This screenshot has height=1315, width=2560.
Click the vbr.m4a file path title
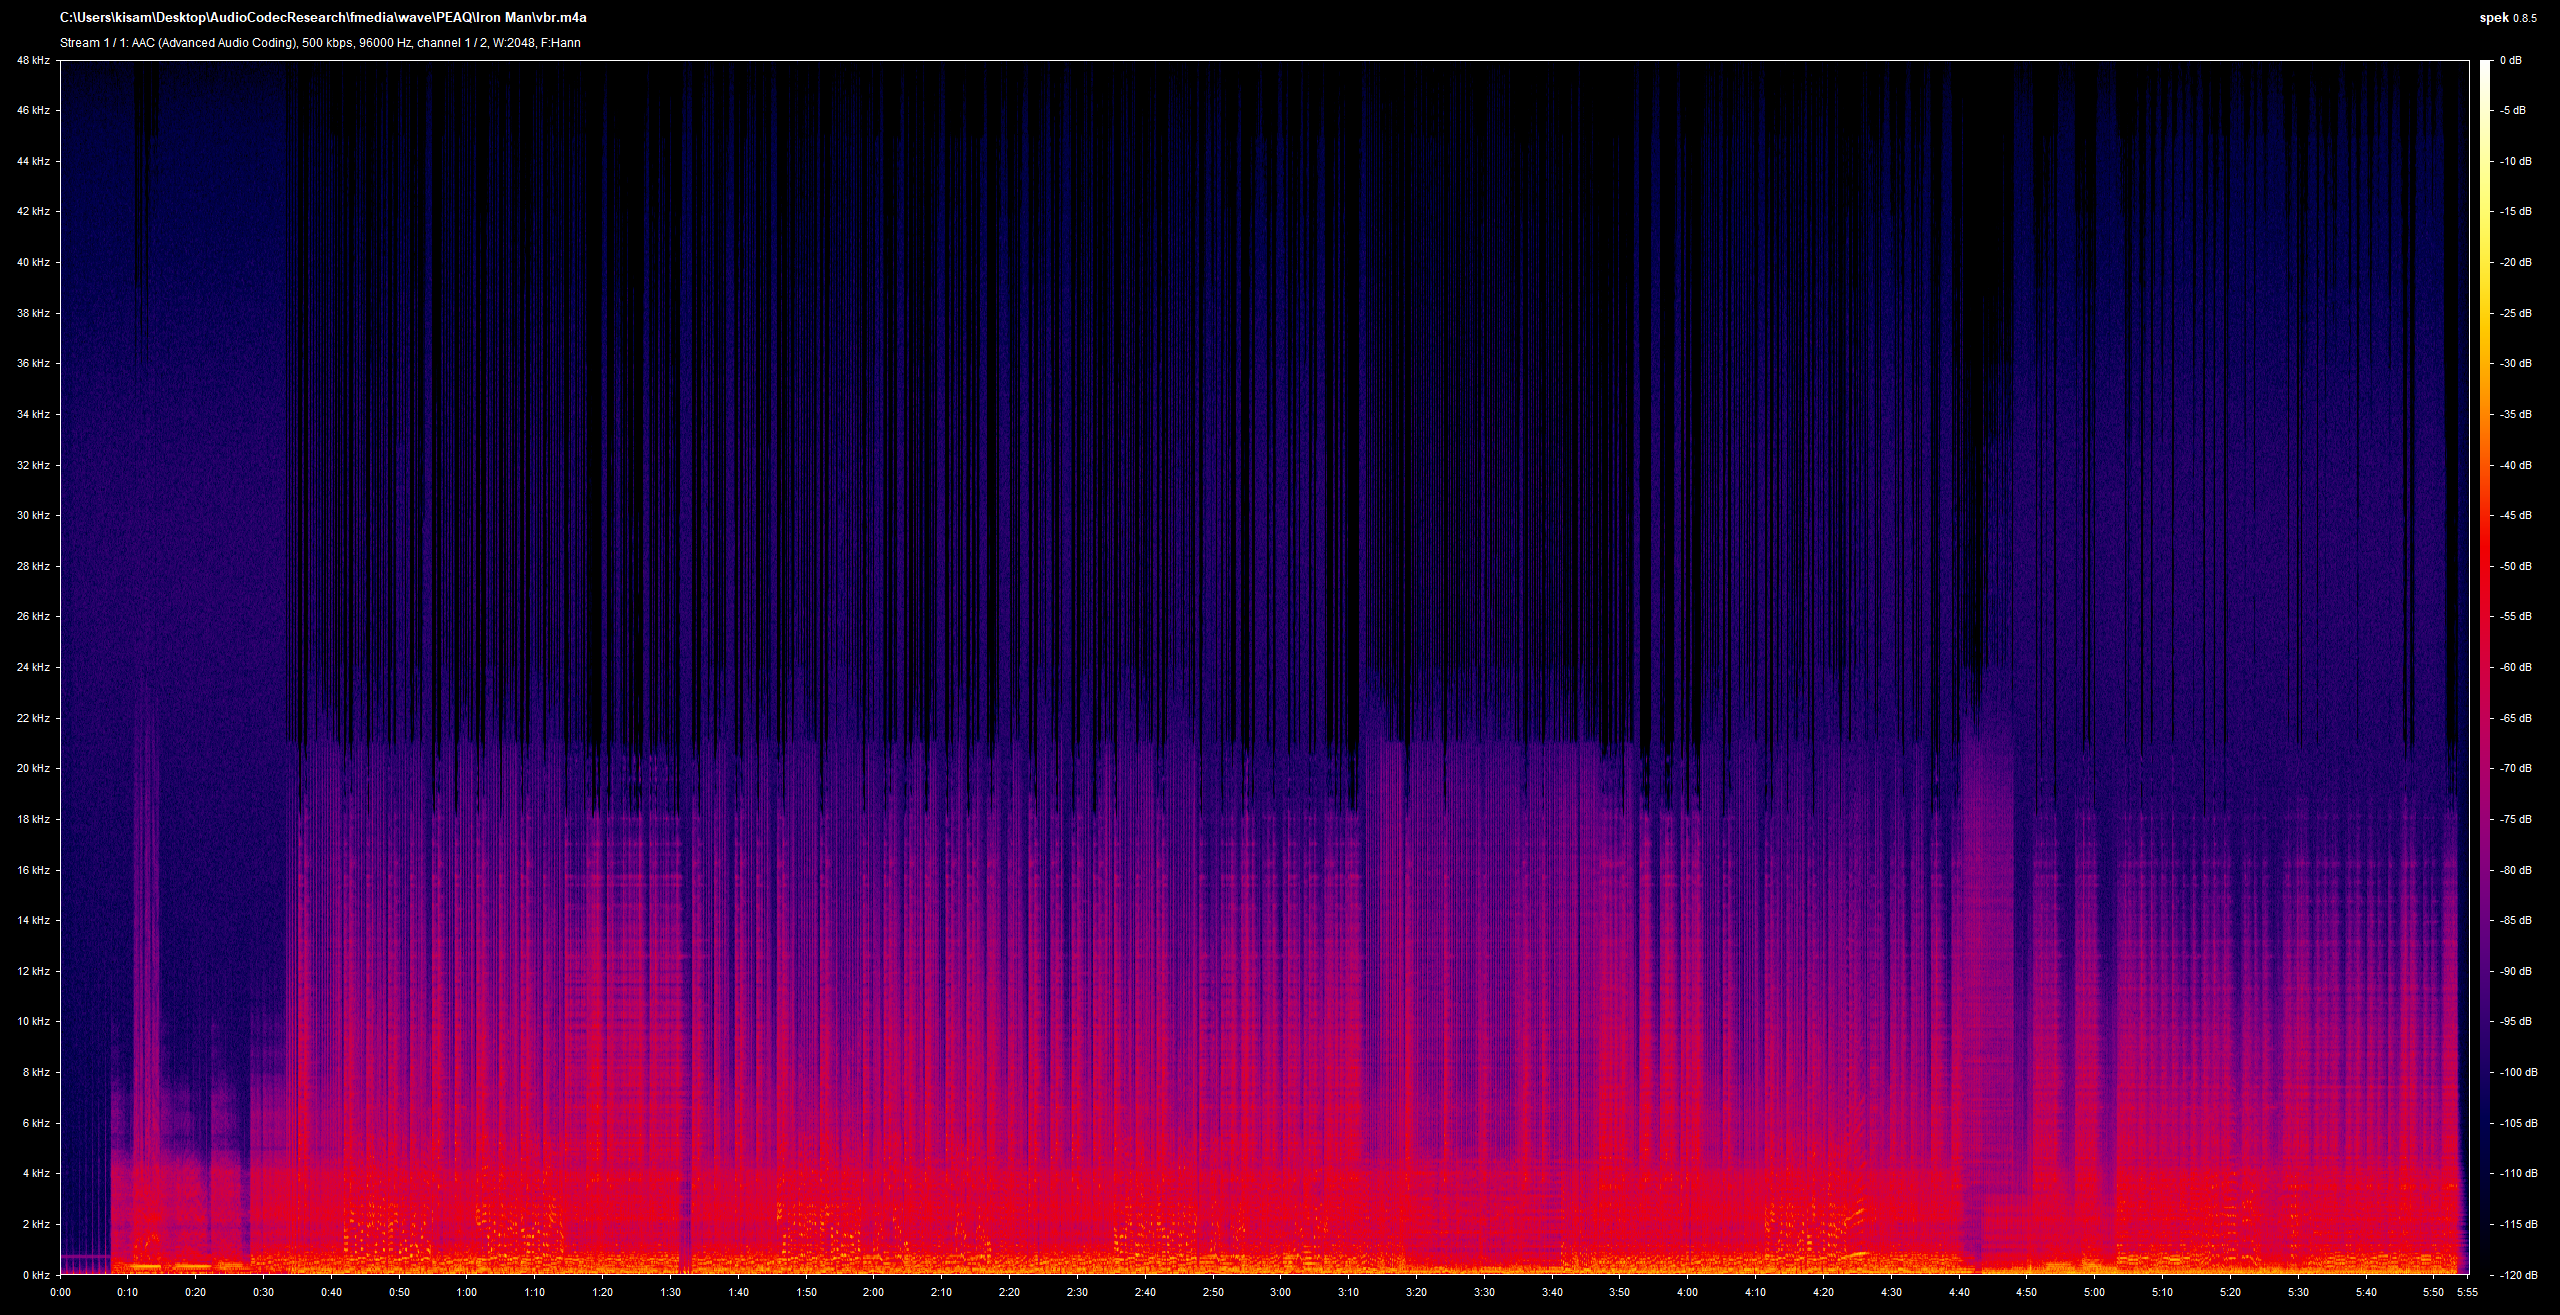point(323,18)
